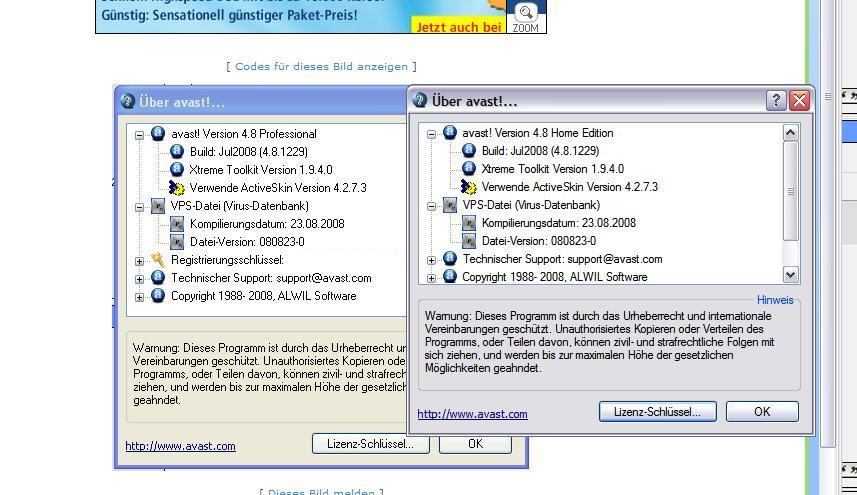Select 'Verwende ActiveSkin Version 4.2.7.3' in Home Edition window

coord(570,186)
